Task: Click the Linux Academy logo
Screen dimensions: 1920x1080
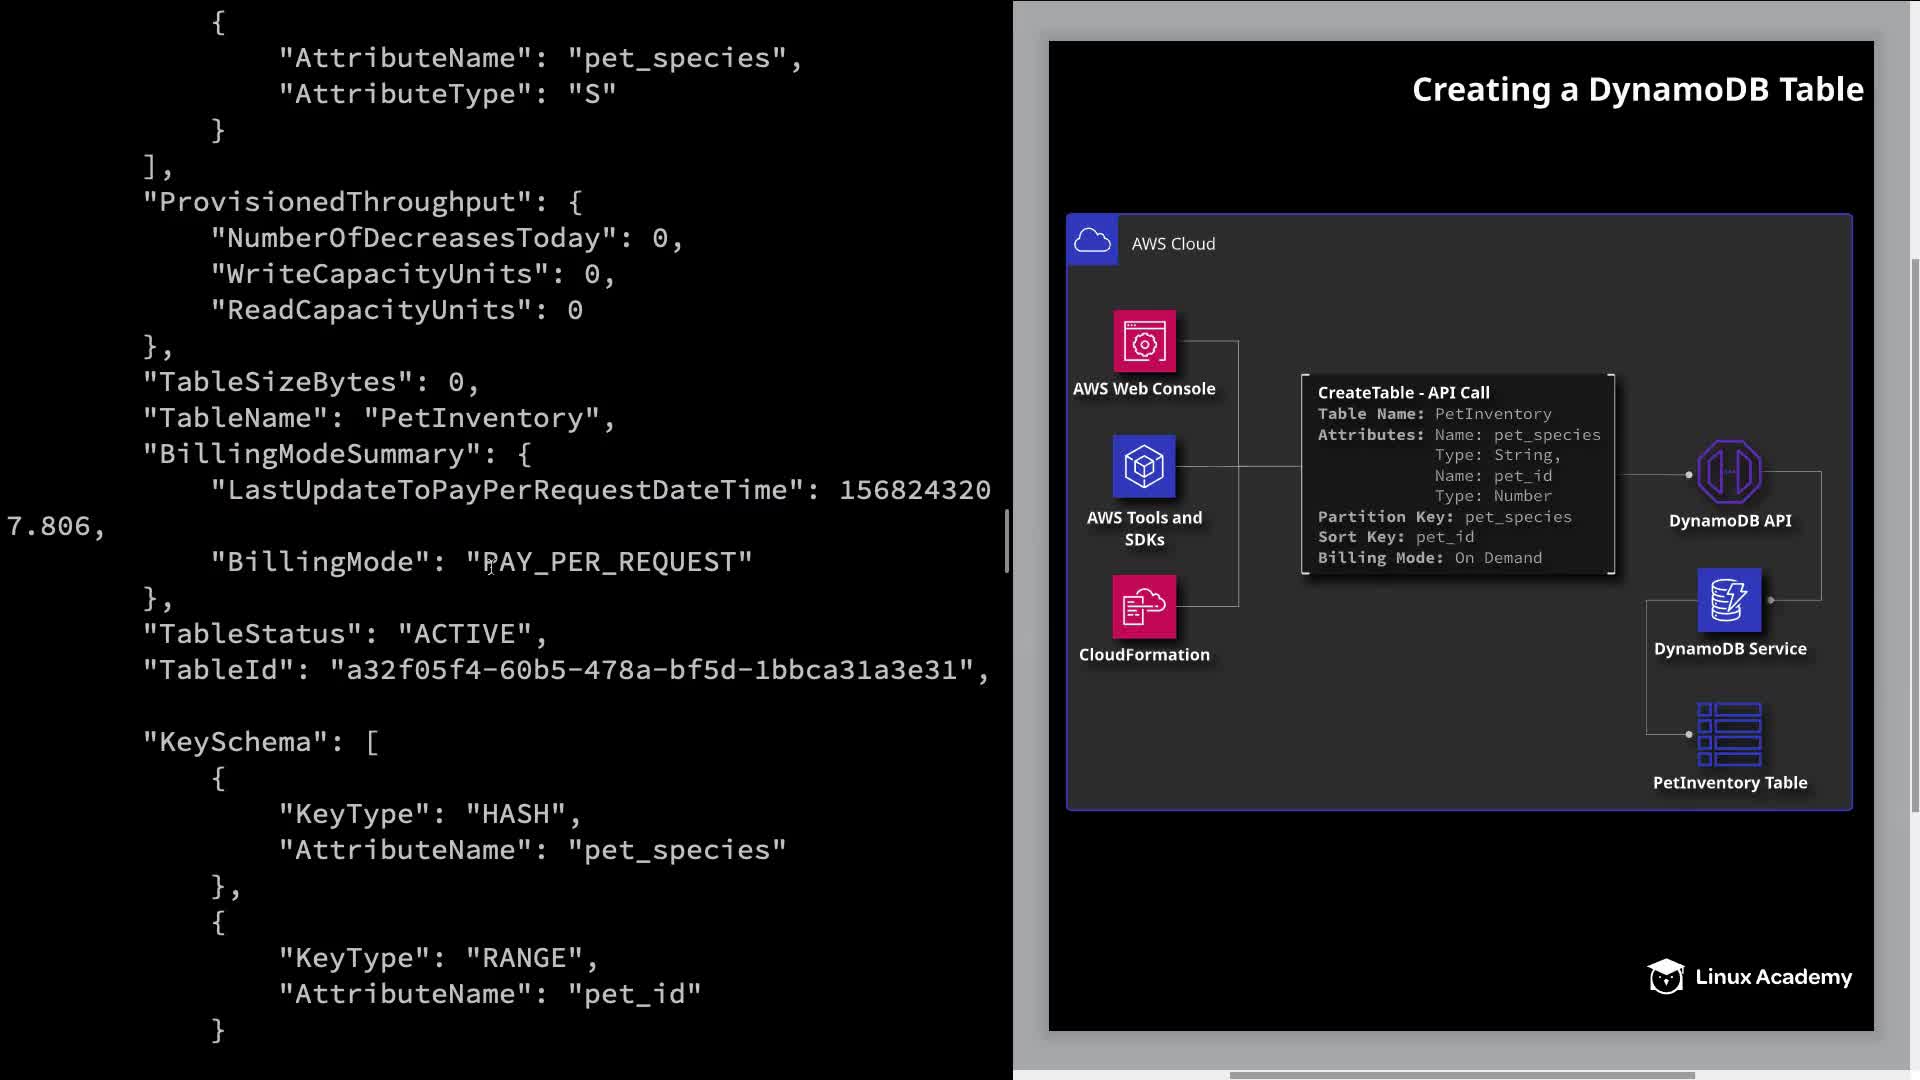Action: point(1750,977)
